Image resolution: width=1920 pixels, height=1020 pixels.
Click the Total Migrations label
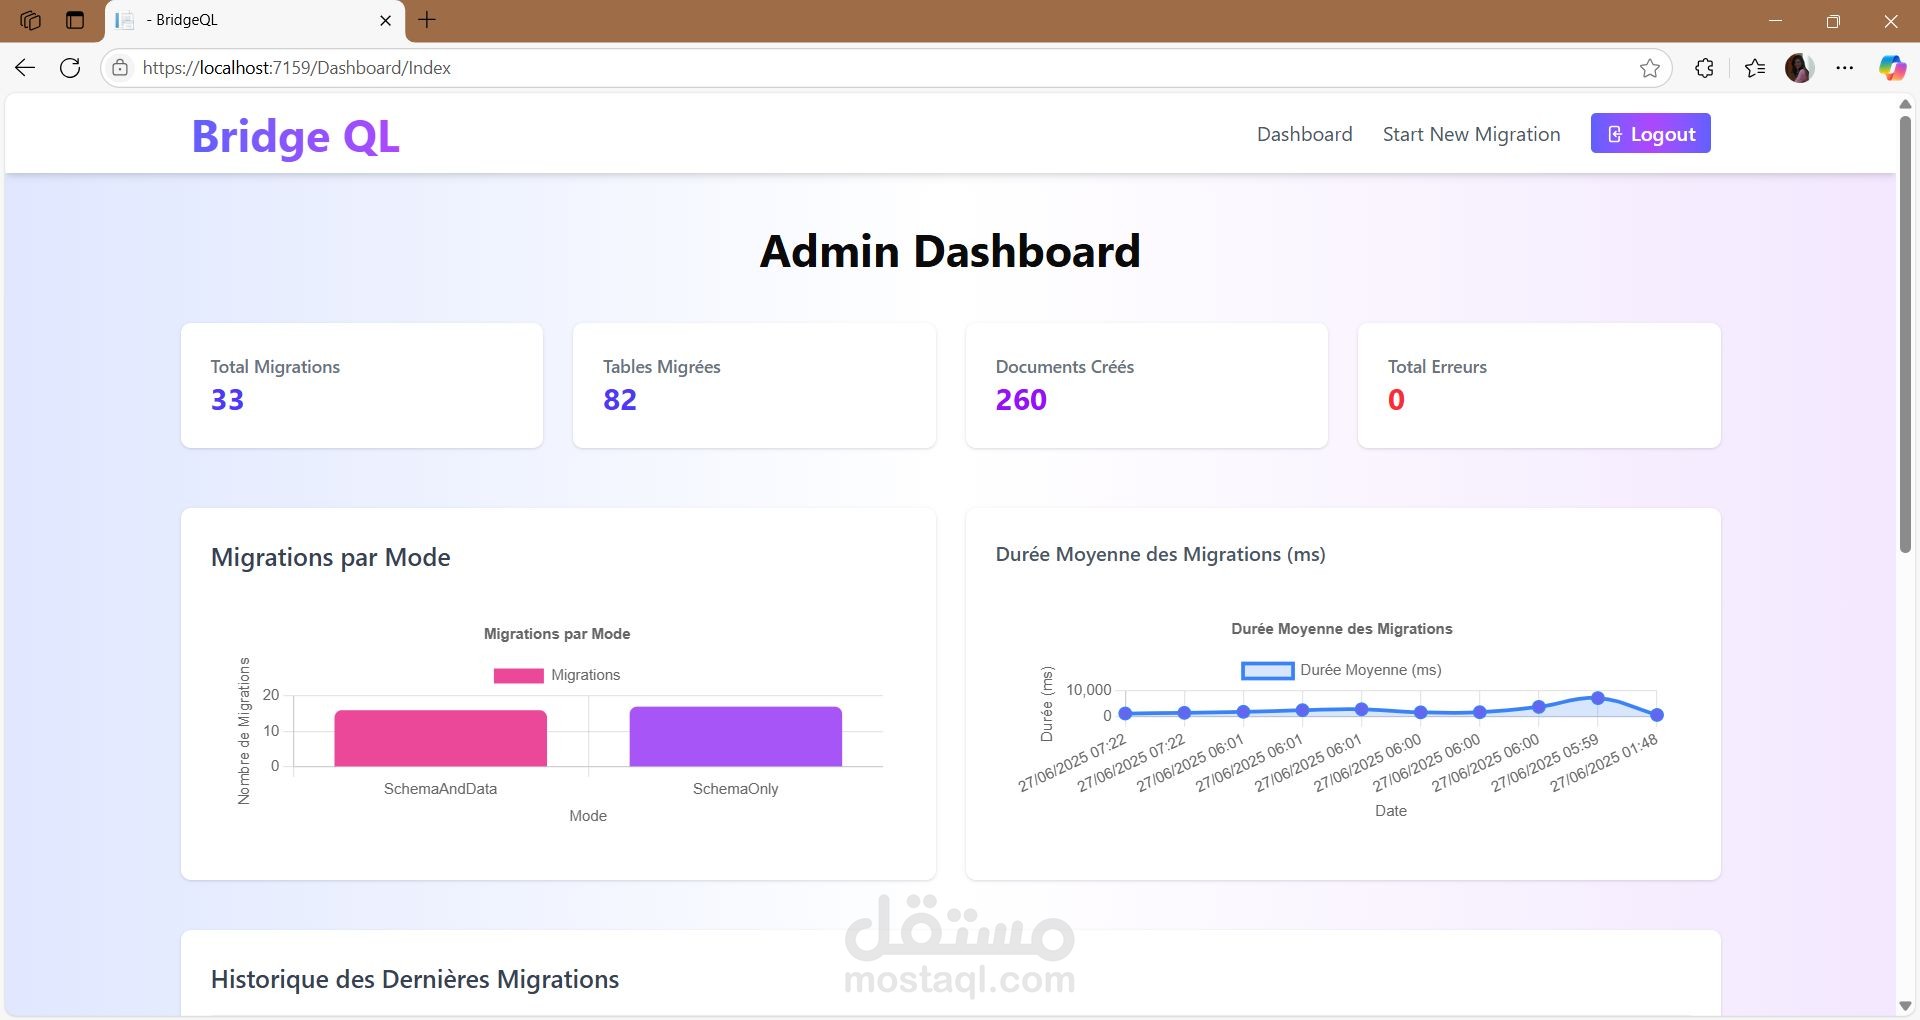[275, 367]
